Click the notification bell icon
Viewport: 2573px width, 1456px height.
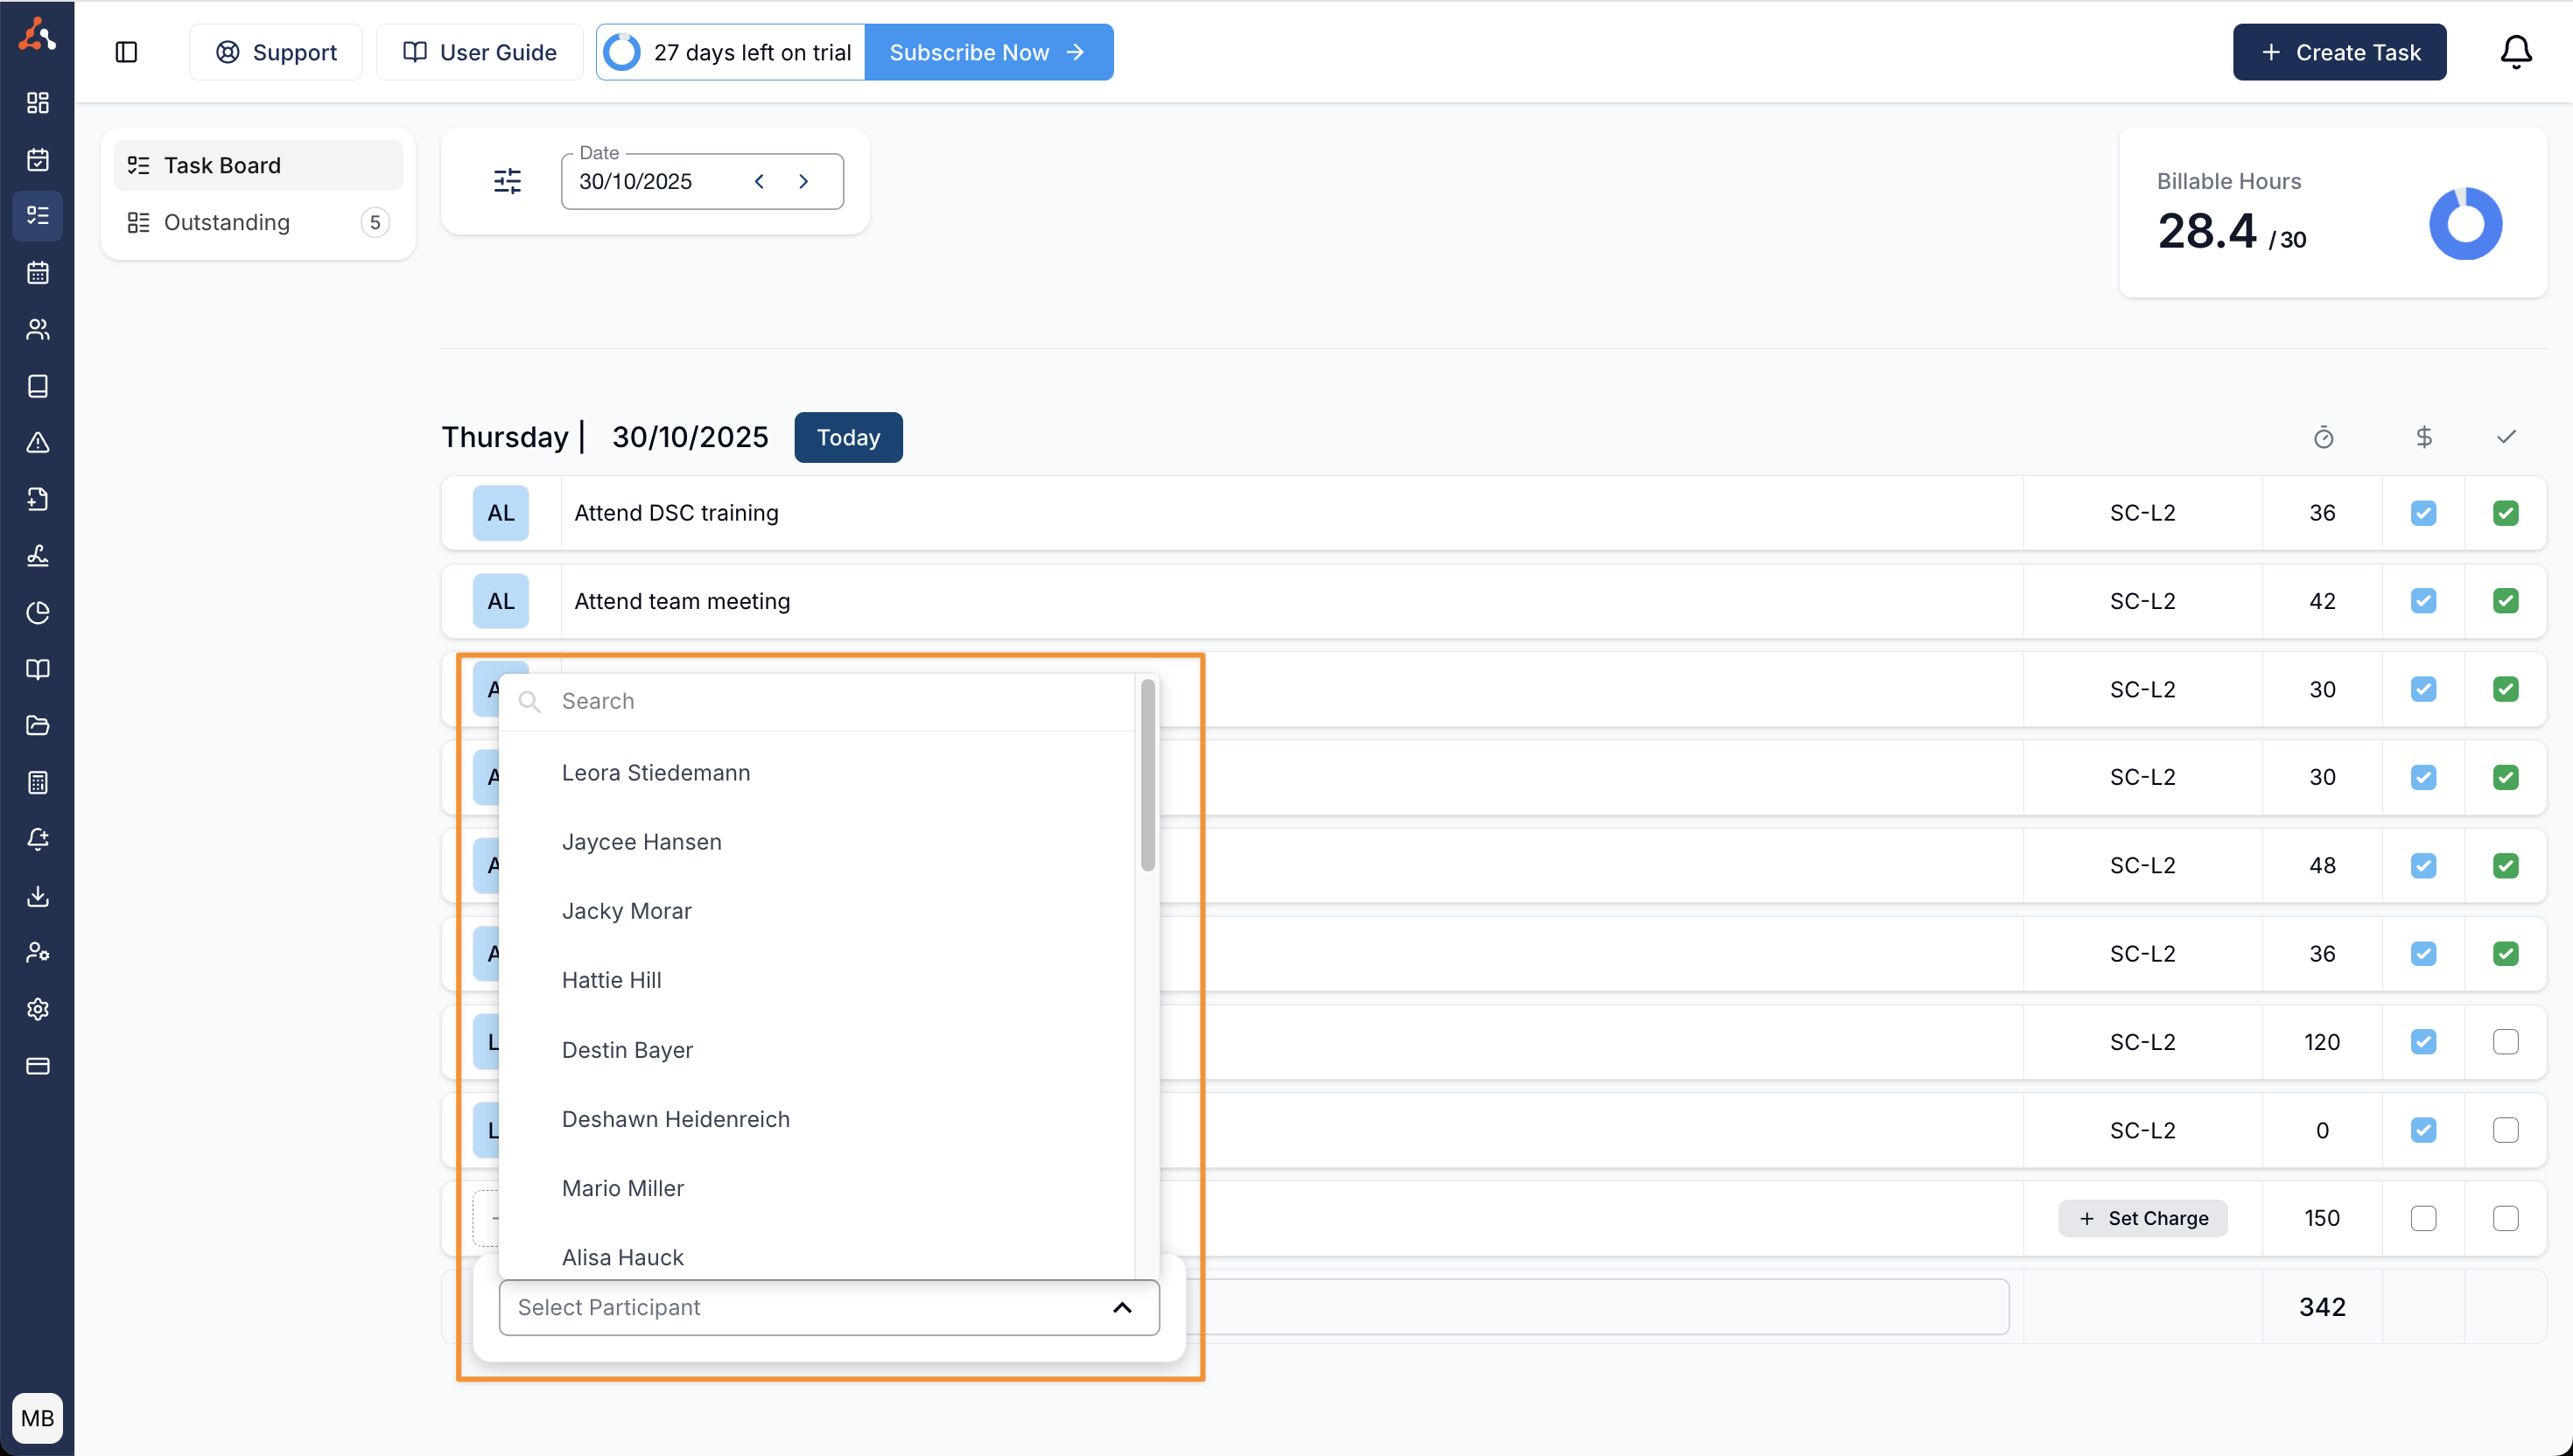2515,52
